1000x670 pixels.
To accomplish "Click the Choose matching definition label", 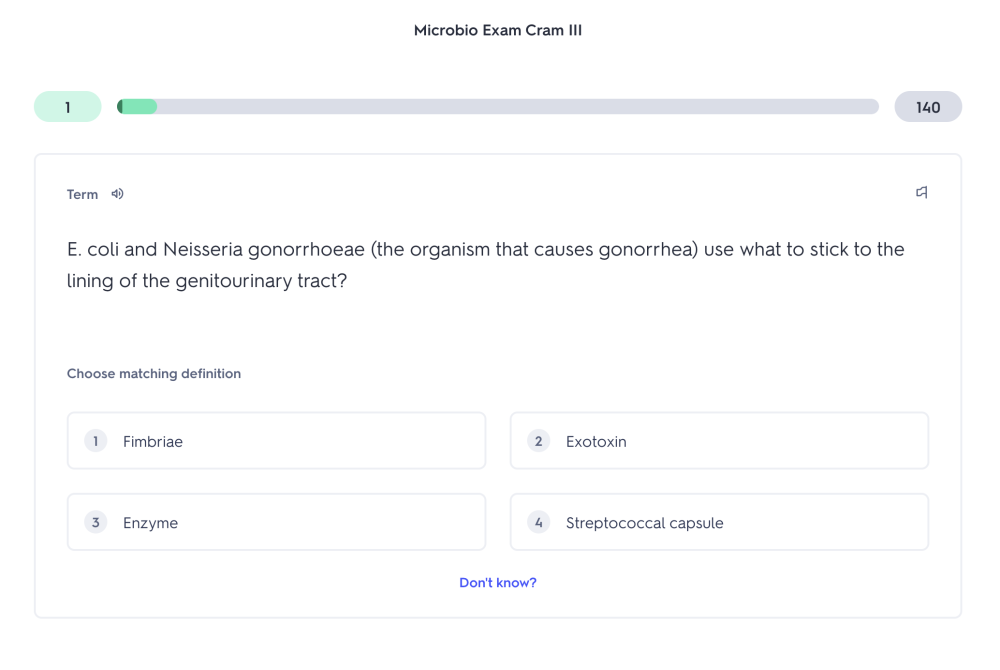I will coord(154,374).
